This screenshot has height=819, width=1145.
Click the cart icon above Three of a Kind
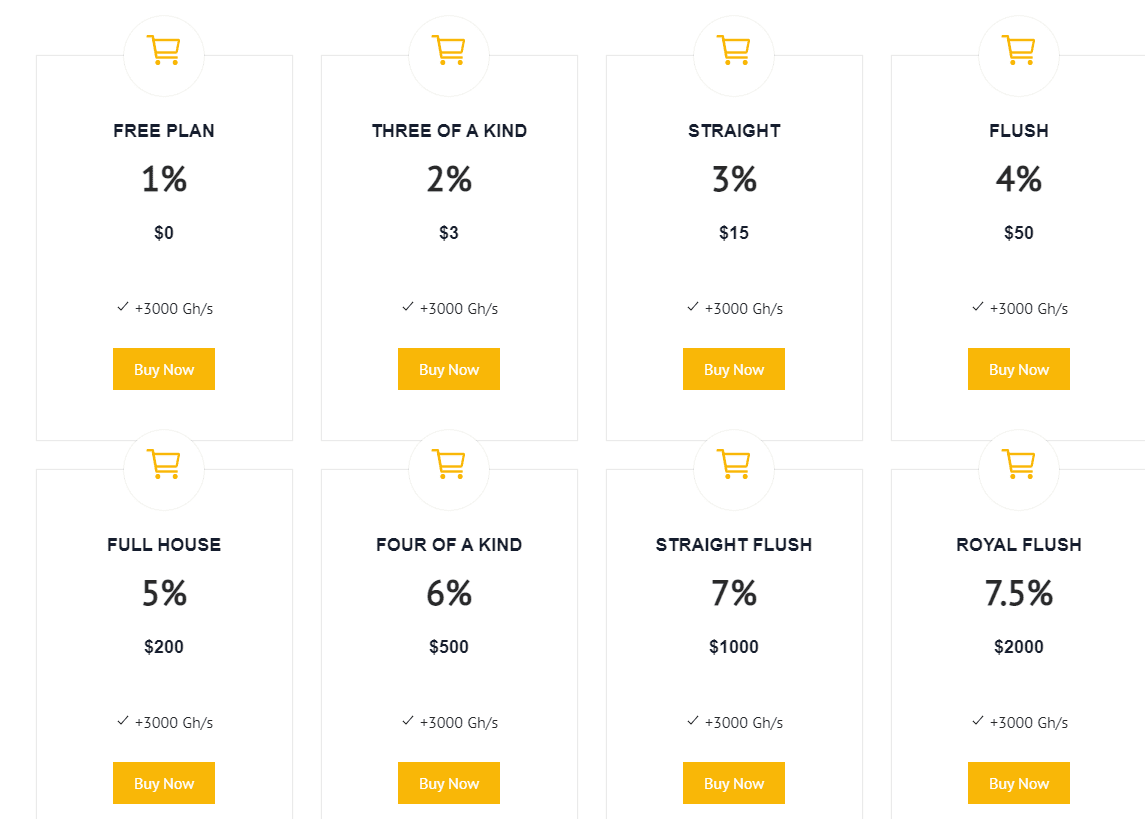pyautogui.click(x=448, y=50)
